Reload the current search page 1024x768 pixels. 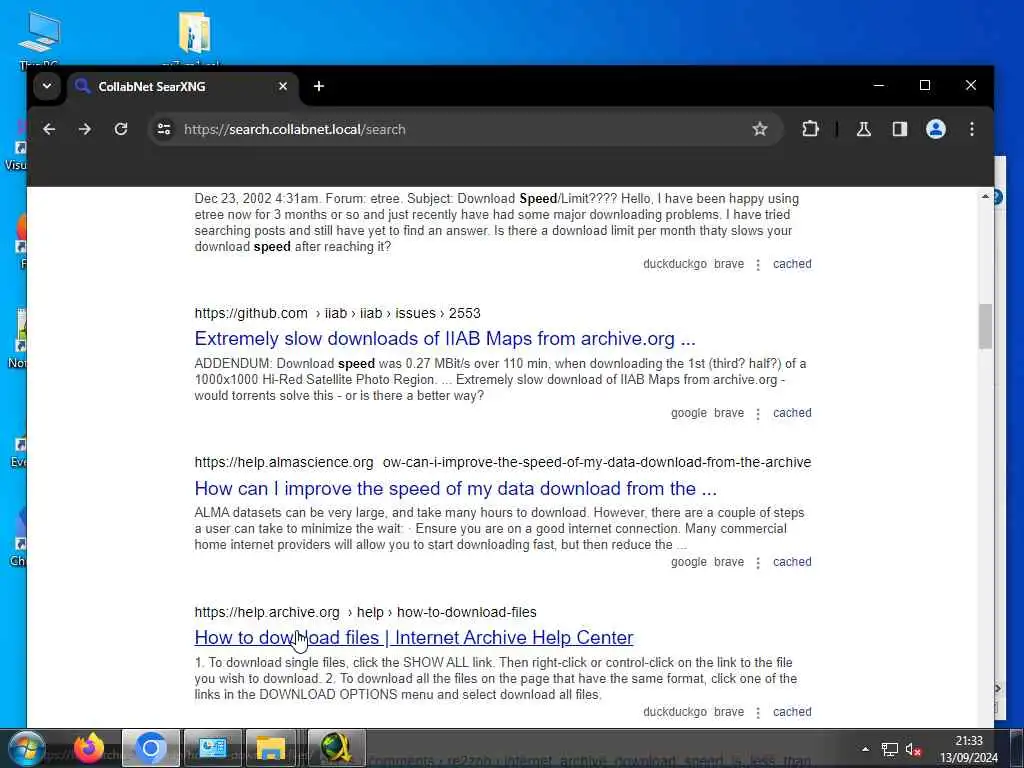(121, 129)
